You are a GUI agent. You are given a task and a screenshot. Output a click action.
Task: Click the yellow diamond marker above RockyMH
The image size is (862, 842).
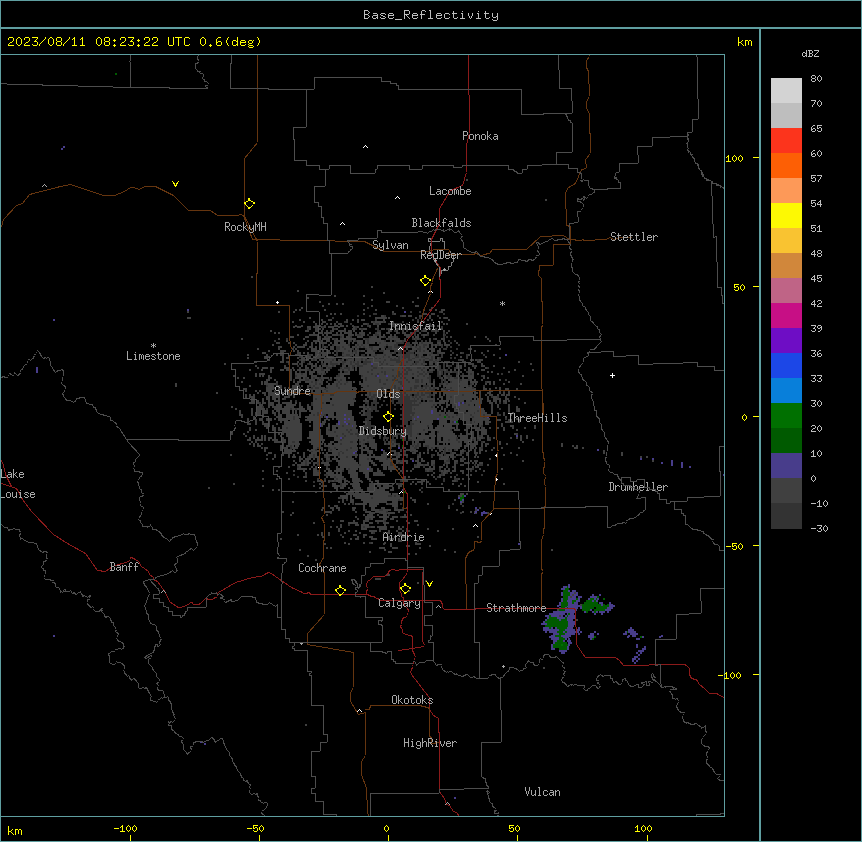pos(249,204)
